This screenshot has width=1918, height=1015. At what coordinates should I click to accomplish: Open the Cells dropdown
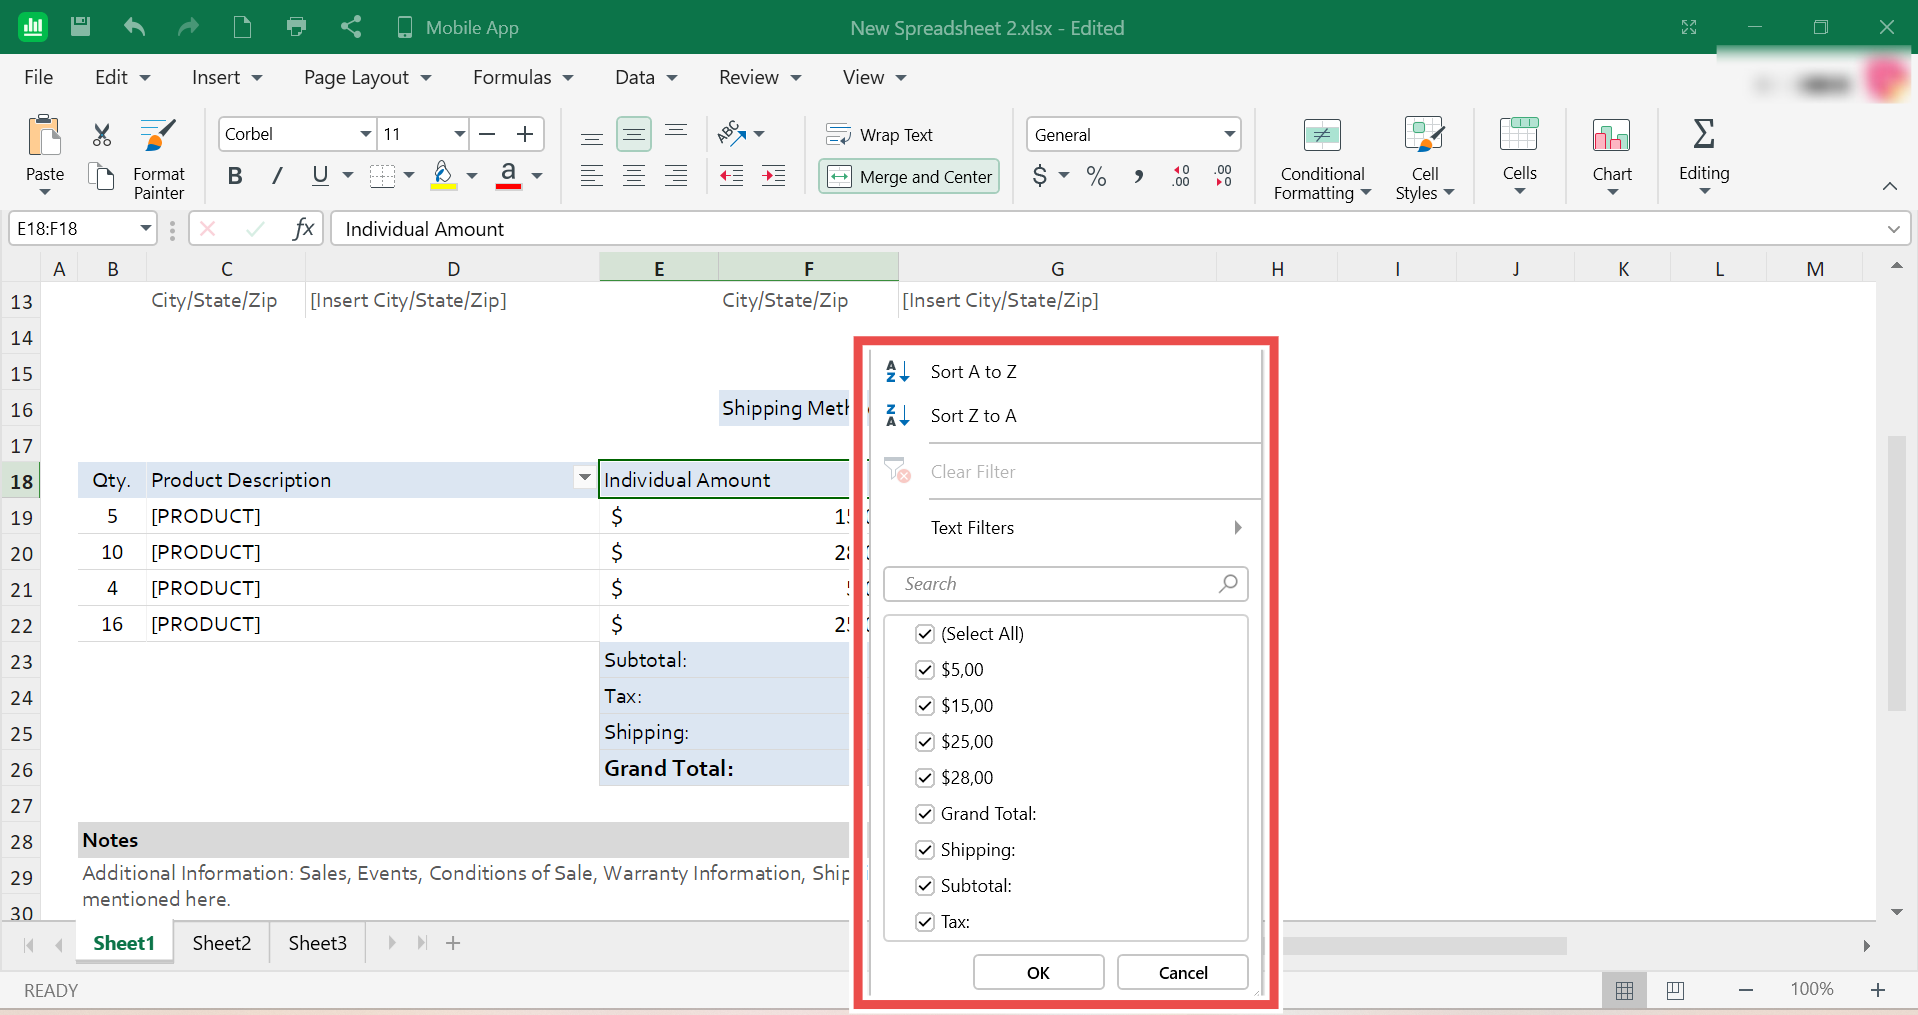coord(1519,156)
